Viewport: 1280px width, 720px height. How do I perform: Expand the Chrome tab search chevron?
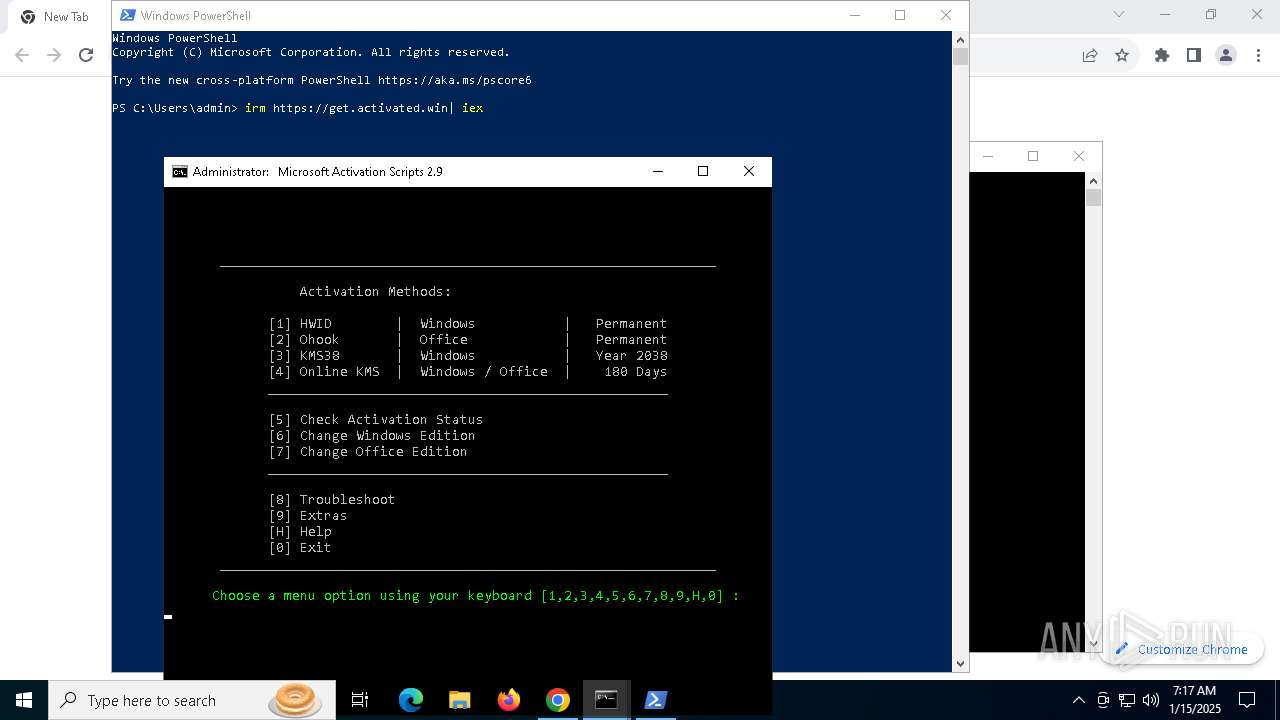[1119, 14]
